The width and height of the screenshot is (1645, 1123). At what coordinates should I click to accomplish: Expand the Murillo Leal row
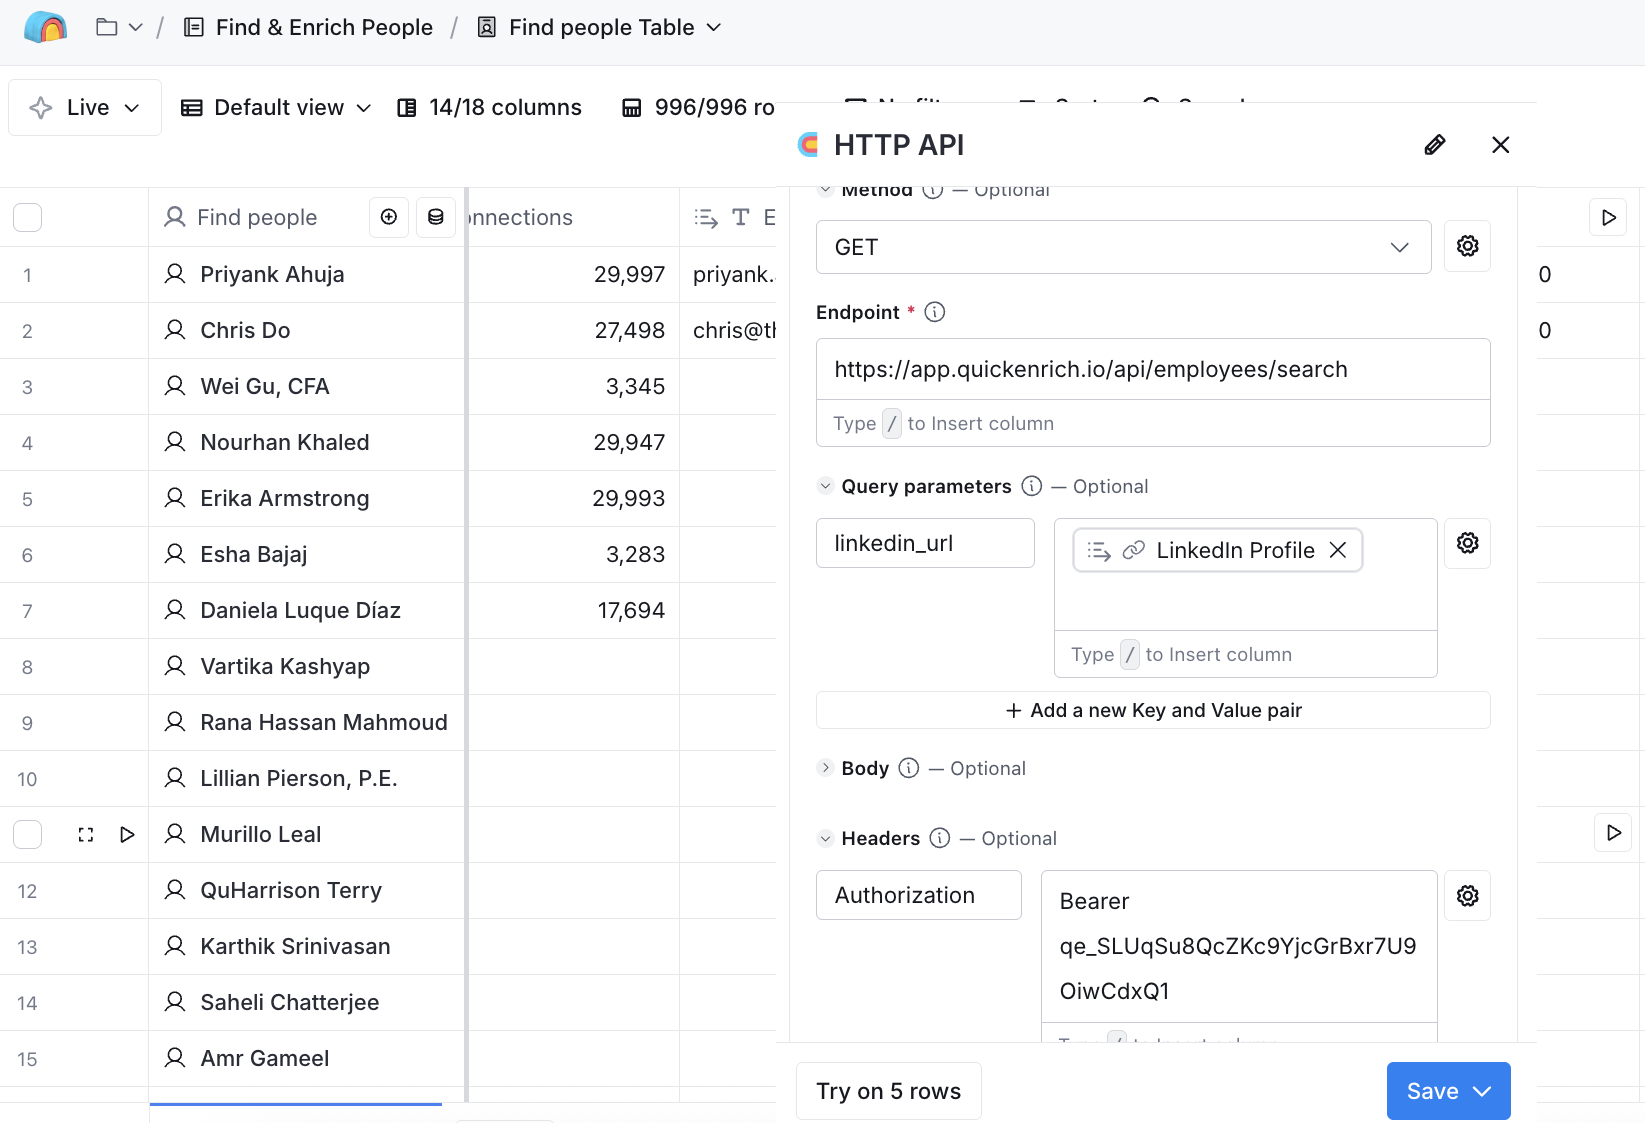coord(86,834)
